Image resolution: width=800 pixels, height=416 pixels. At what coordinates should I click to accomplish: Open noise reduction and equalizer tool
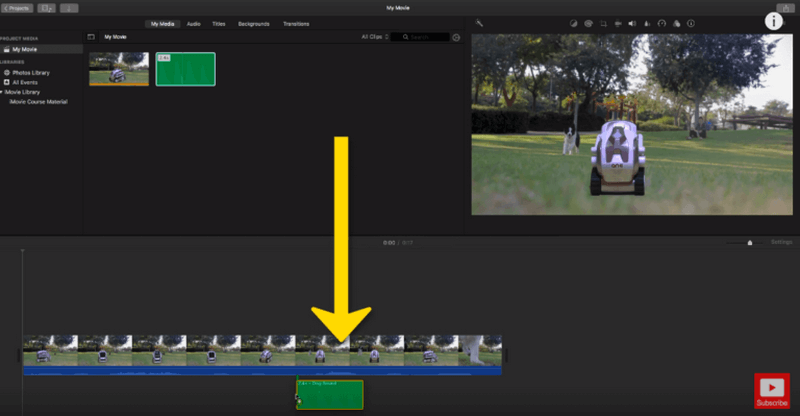pos(647,23)
